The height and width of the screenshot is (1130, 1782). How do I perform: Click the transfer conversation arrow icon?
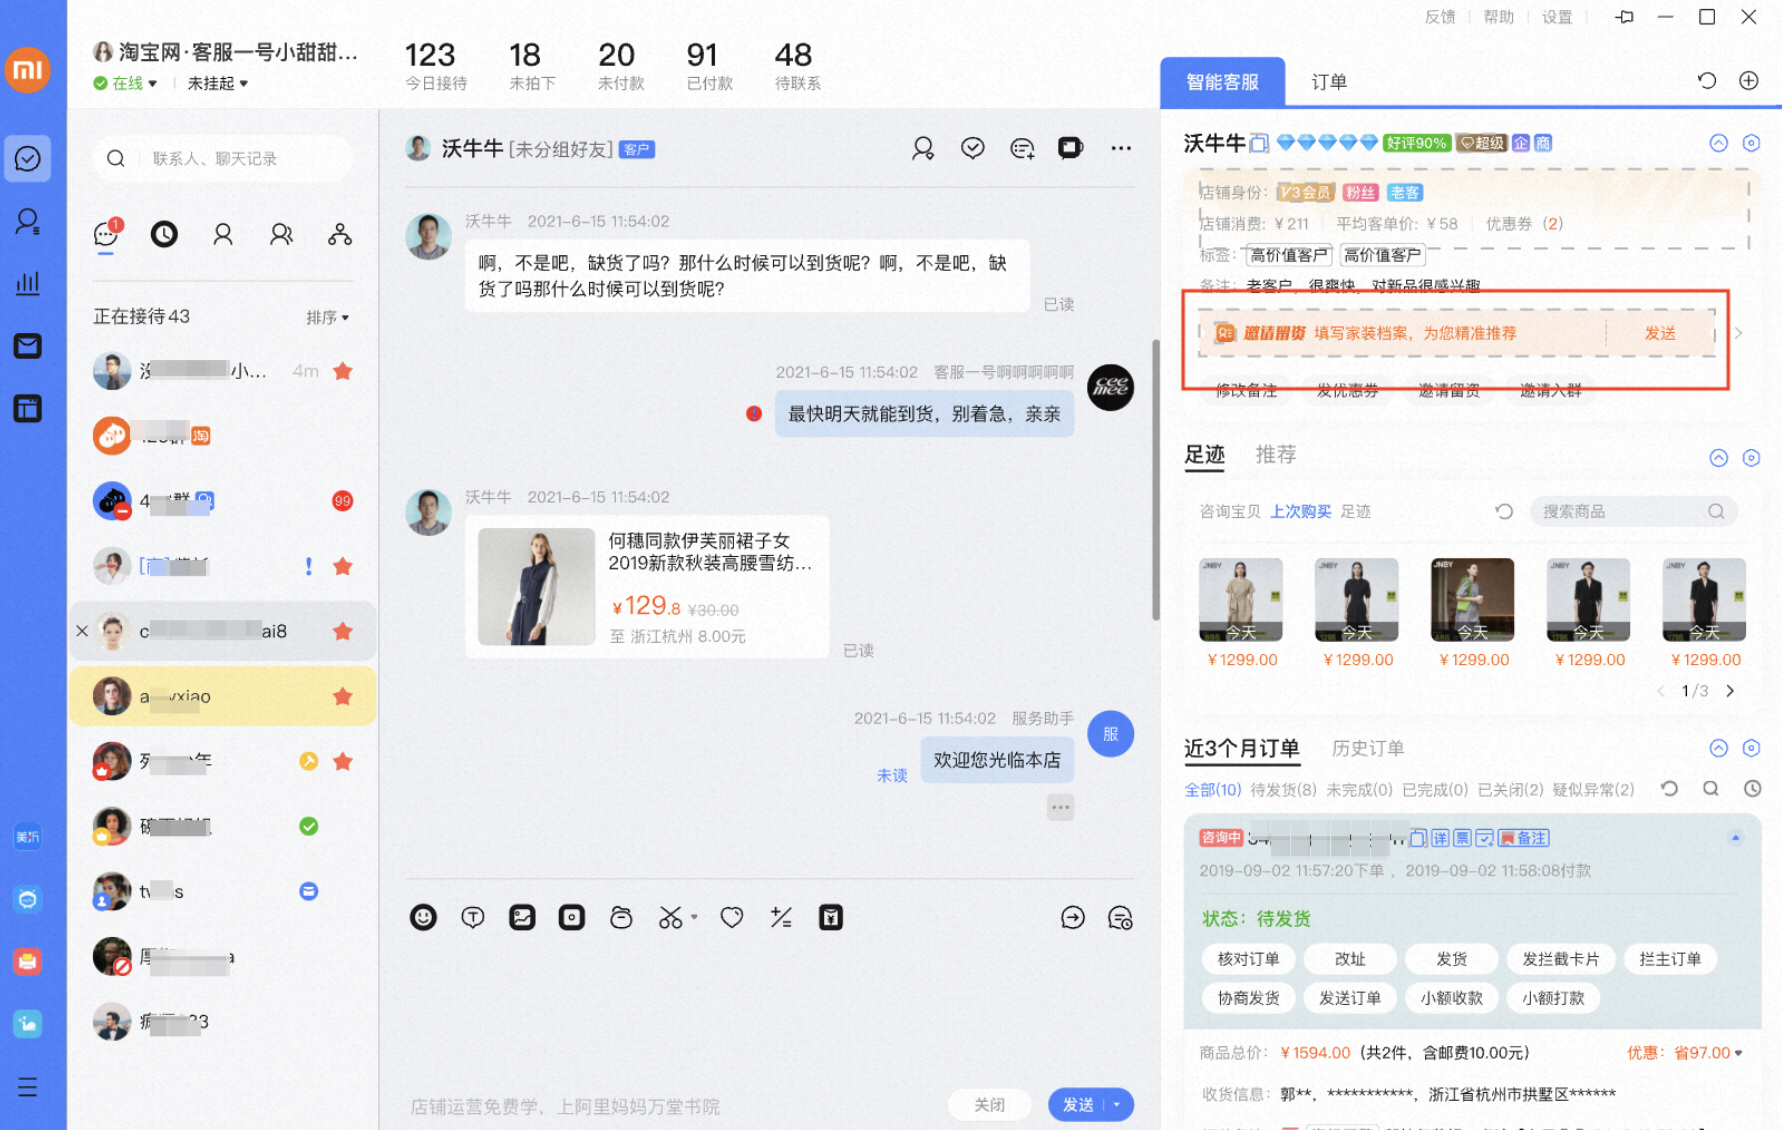tap(1073, 917)
